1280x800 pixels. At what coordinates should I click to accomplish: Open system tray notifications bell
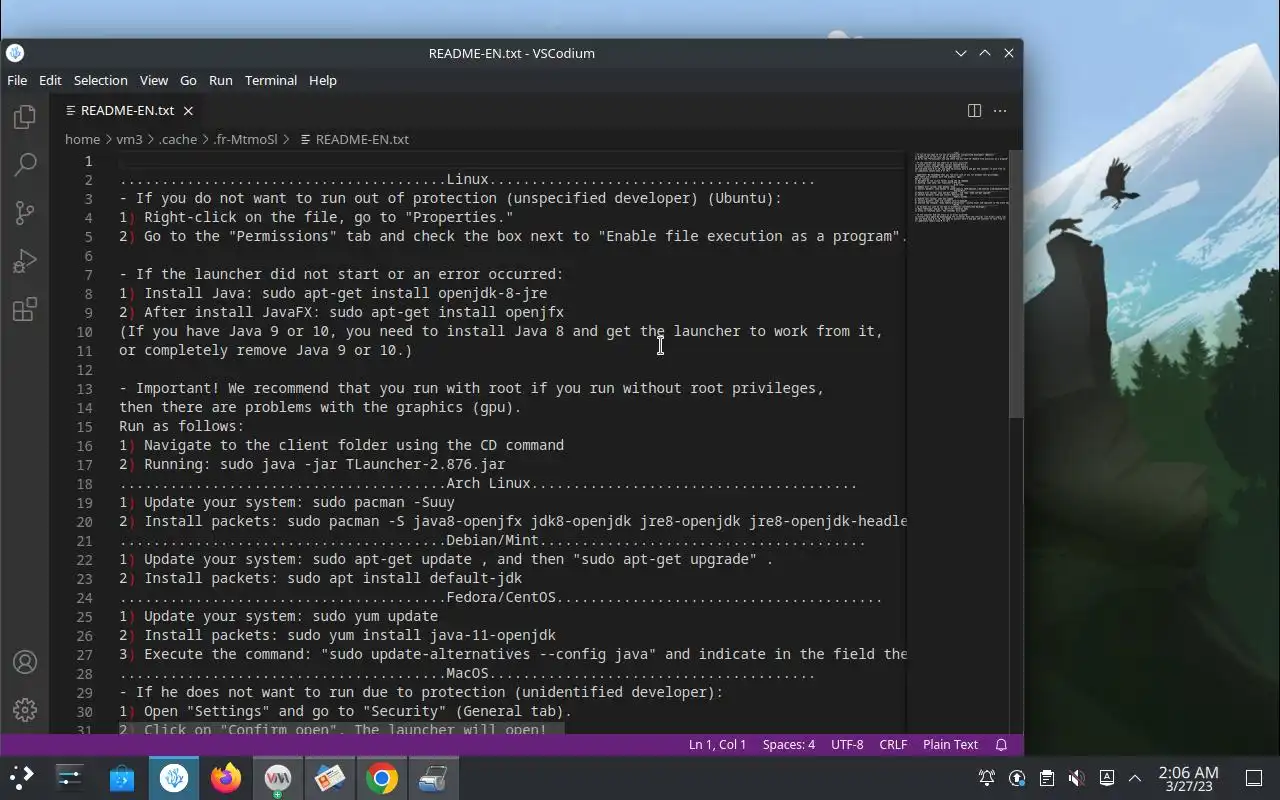click(x=987, y=778)
